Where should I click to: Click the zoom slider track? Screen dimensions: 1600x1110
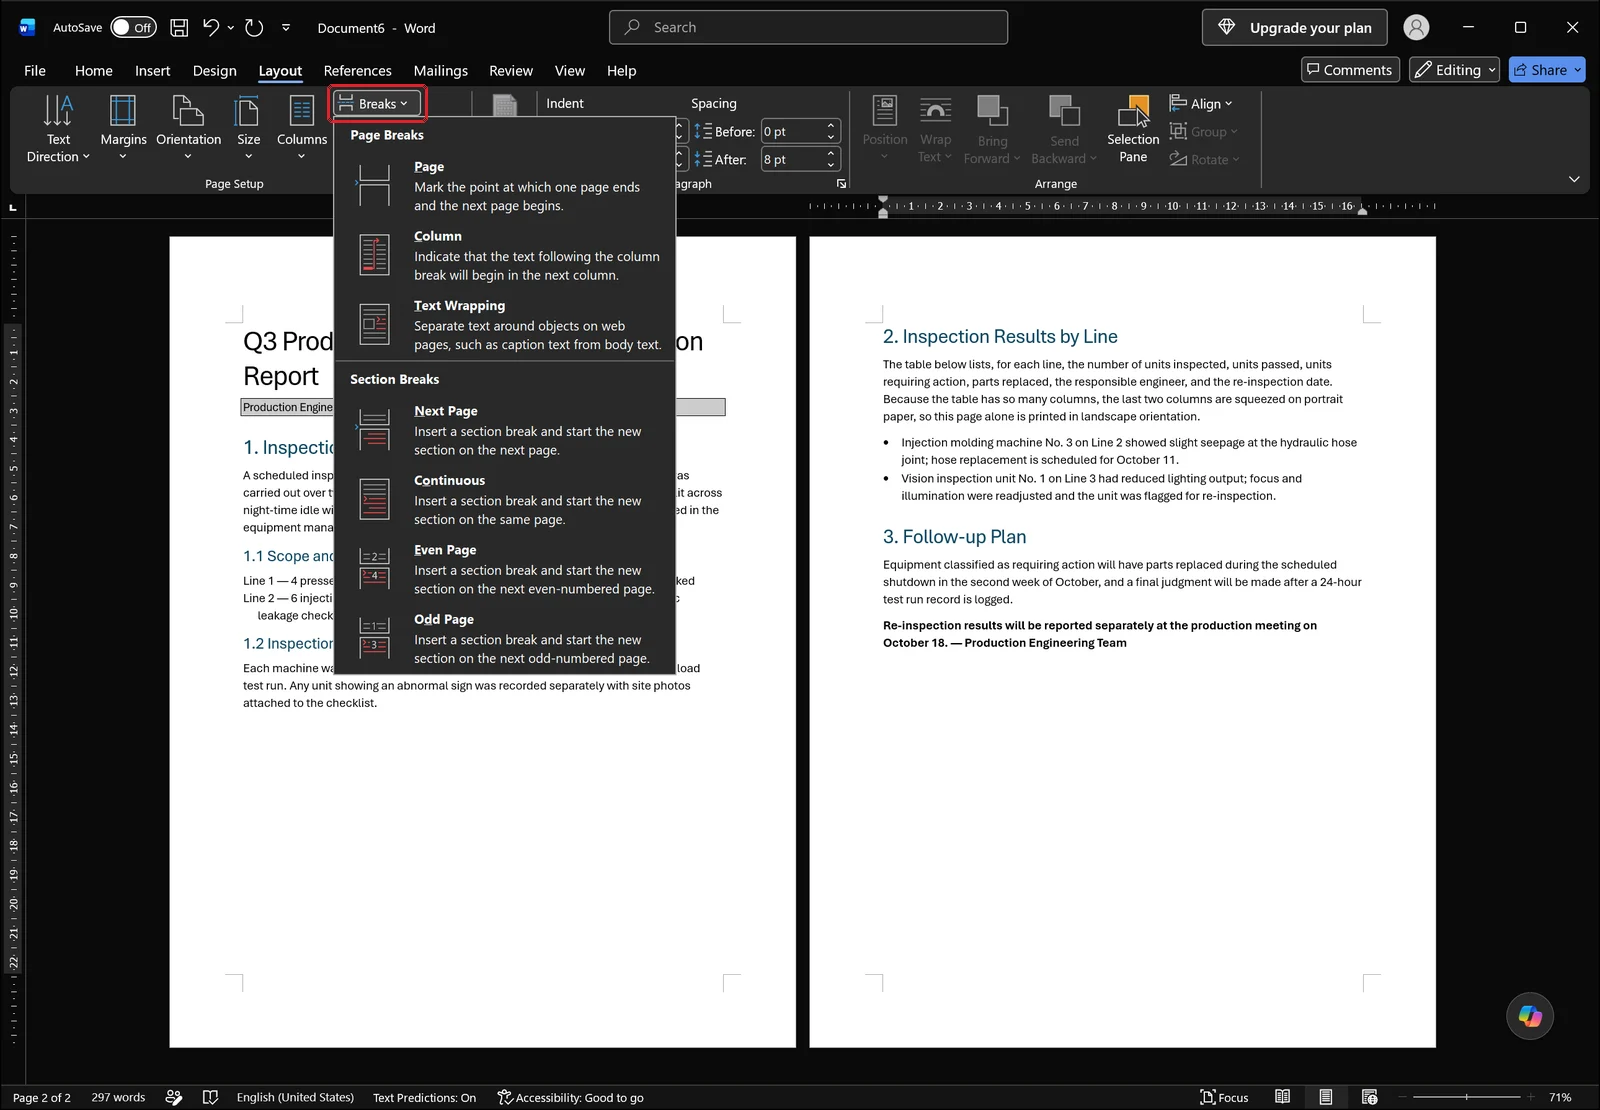1467,1097
